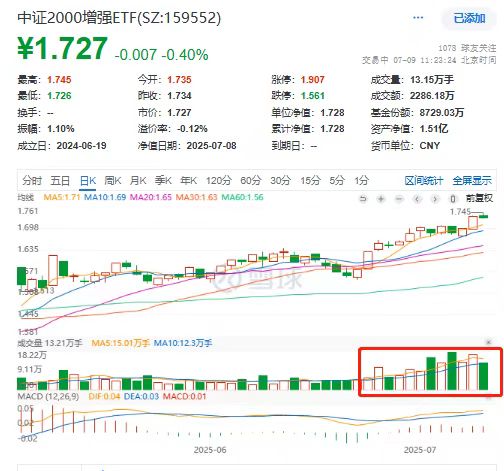Zoom in the K-line chart with plus icon
Viewport: 504px width, 471px height.
point(381,199)
